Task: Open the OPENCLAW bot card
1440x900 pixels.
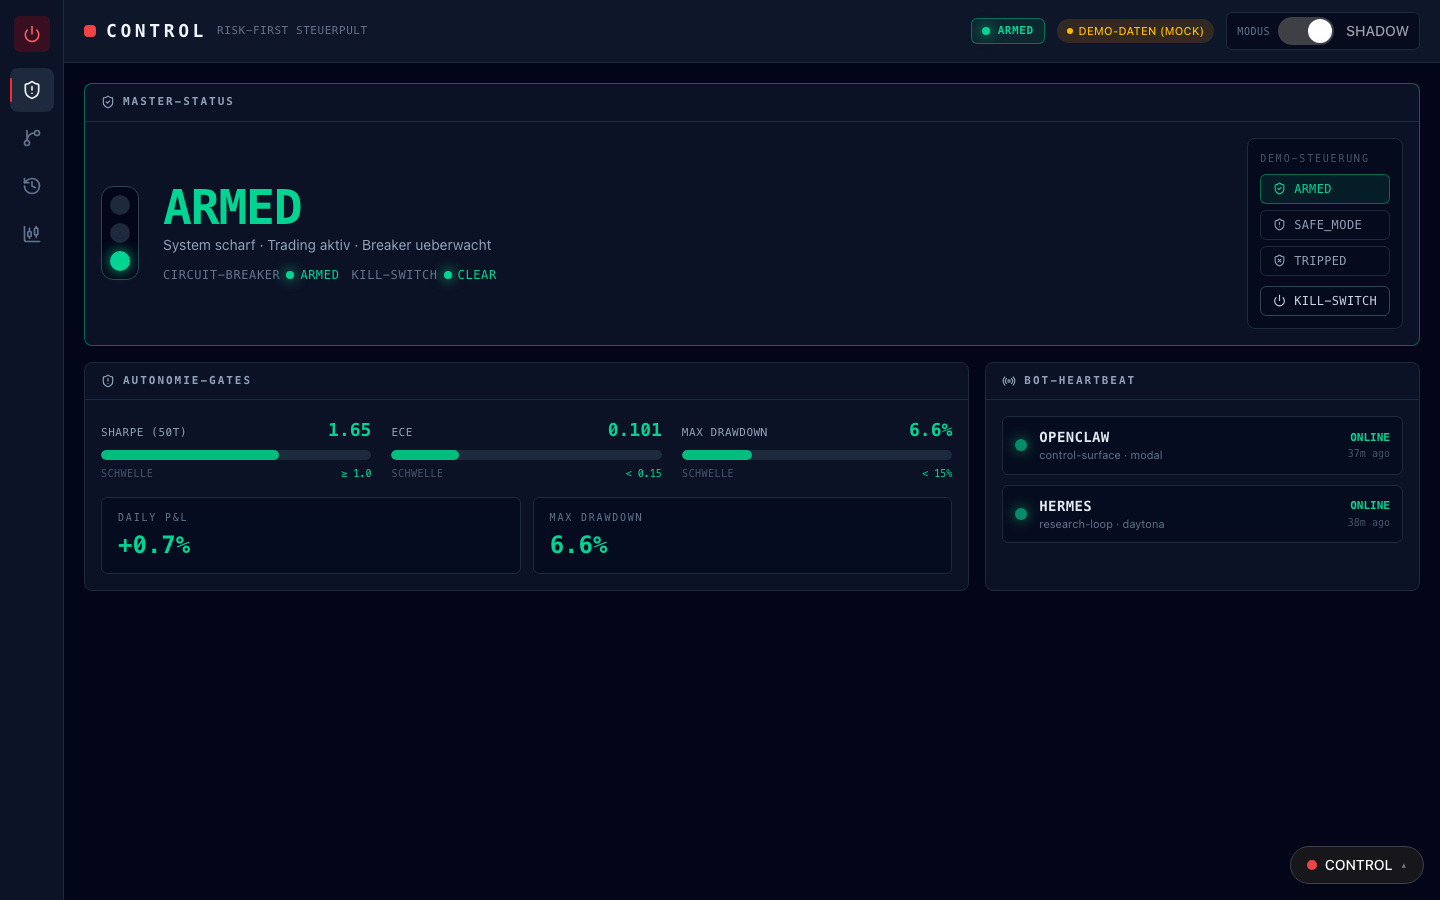Action: 1202,445
